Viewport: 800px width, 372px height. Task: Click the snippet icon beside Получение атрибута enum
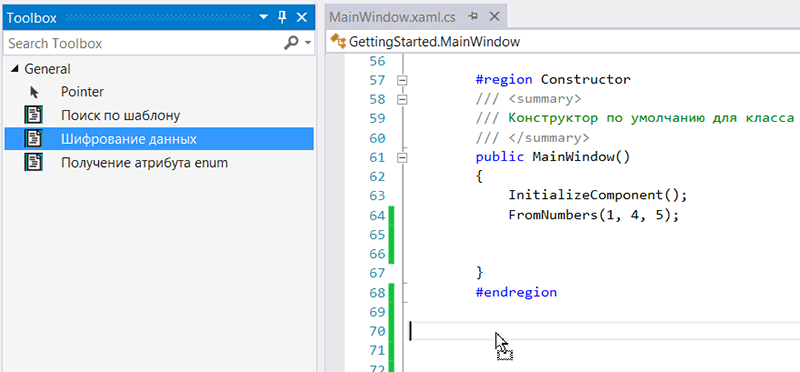(34, 163)
